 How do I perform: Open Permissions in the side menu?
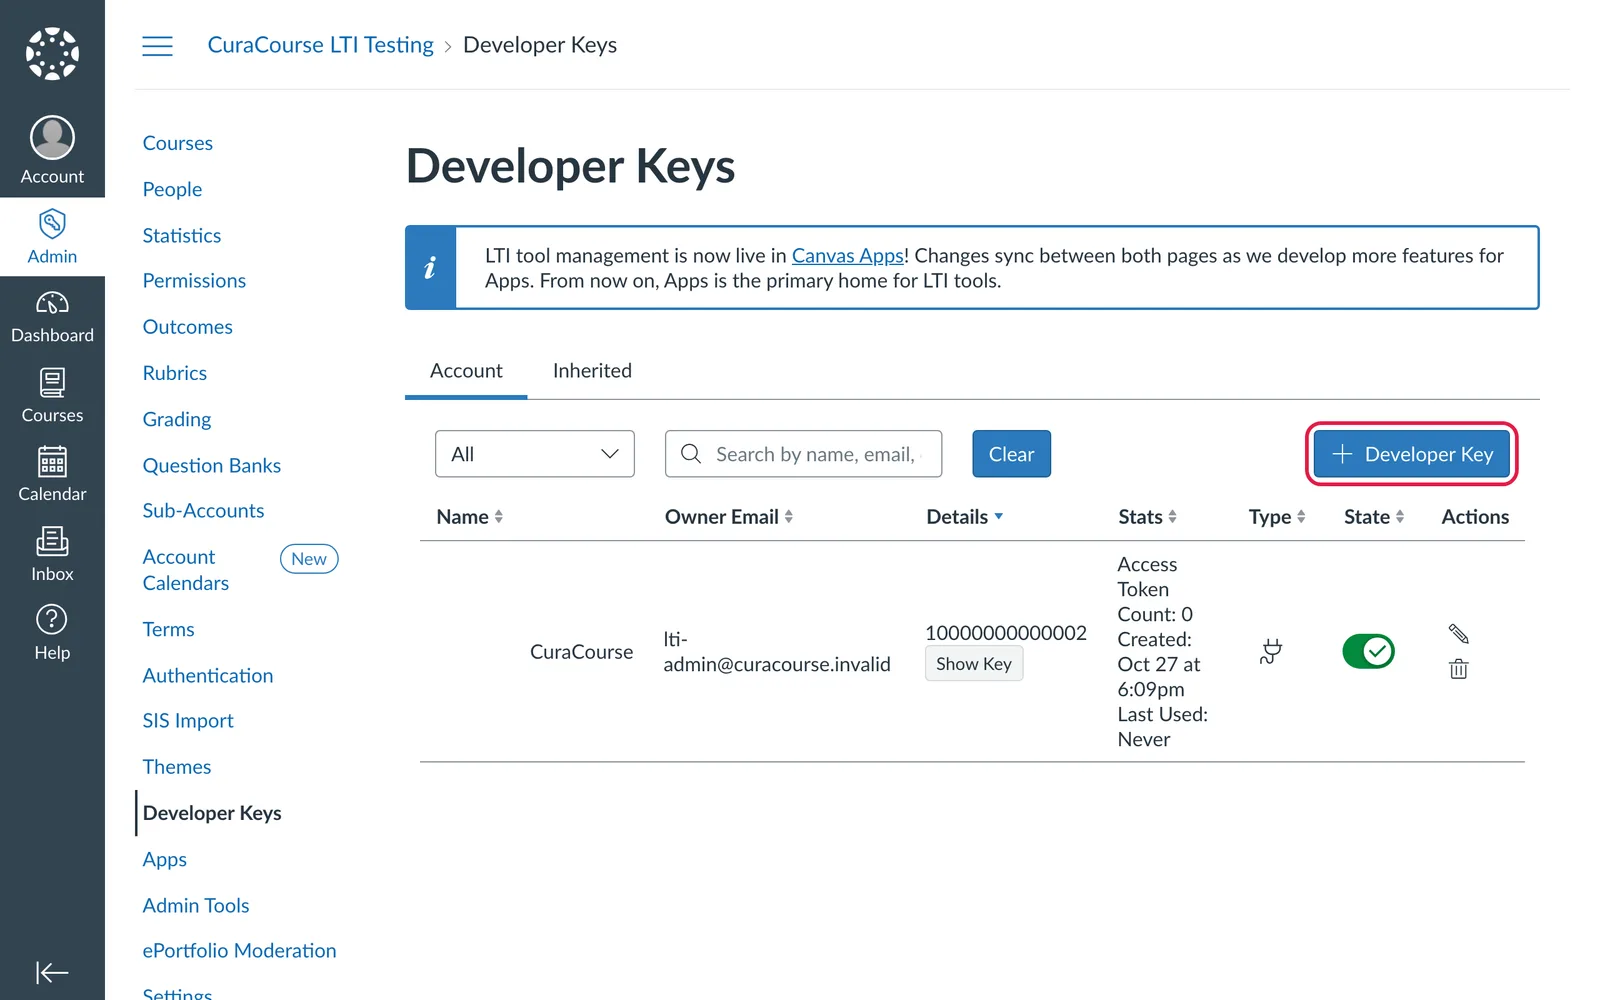(194, 281)
